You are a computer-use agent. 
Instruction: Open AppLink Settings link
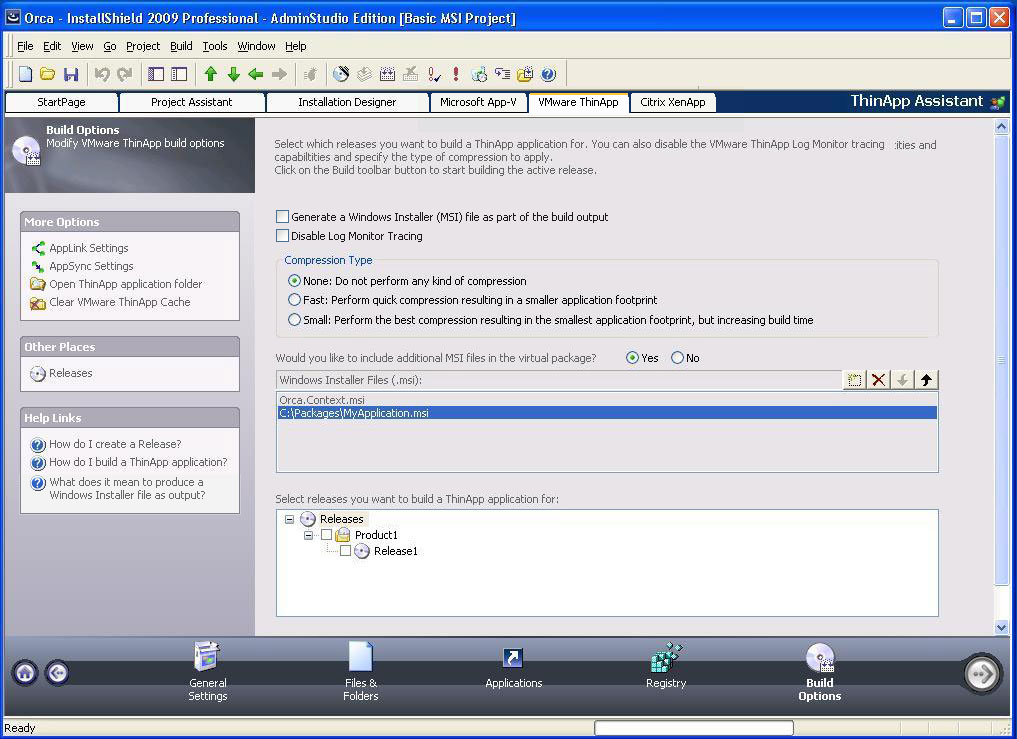pyautogui.click(x=88, y=248)
